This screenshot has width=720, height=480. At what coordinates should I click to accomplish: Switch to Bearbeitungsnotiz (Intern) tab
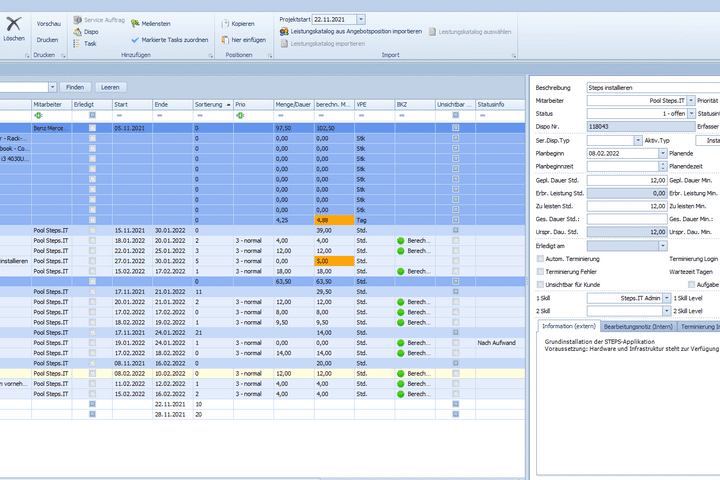[639, 326]
